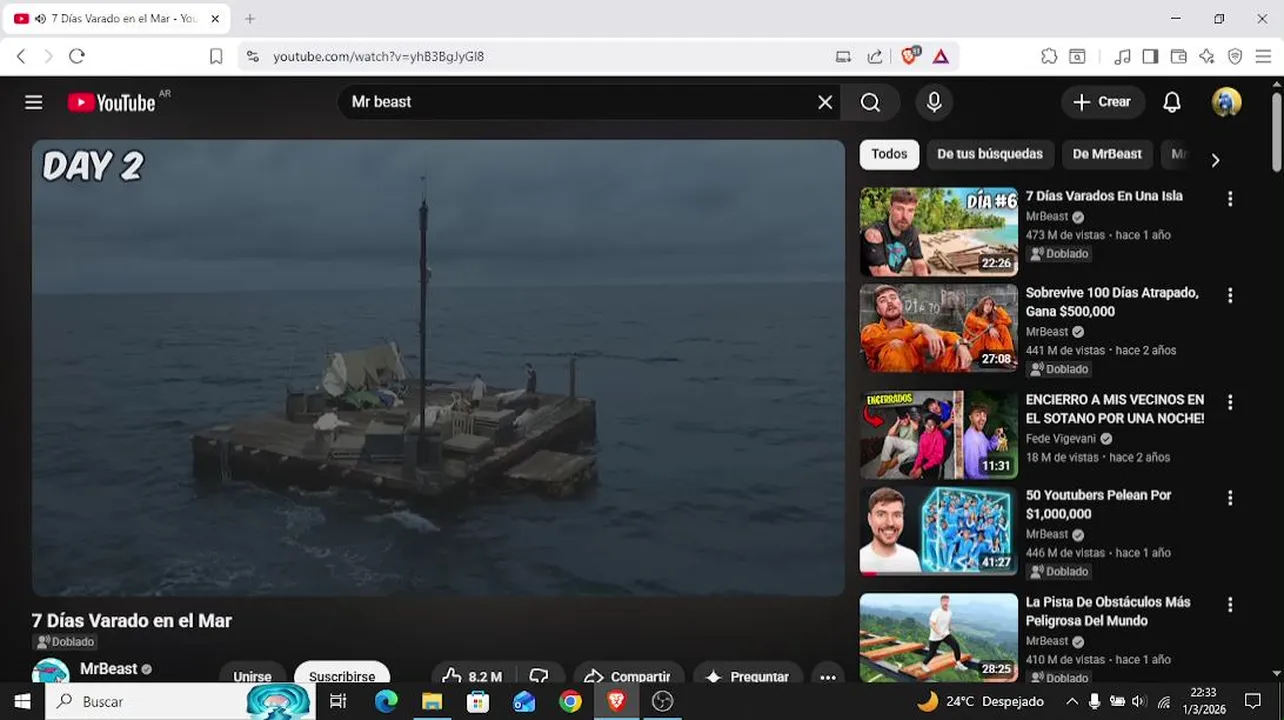Open 'Sobrevive 100 Días Atrapado' video title
This screenshot has width=1284, height=720.
(x=1112, y=302)
